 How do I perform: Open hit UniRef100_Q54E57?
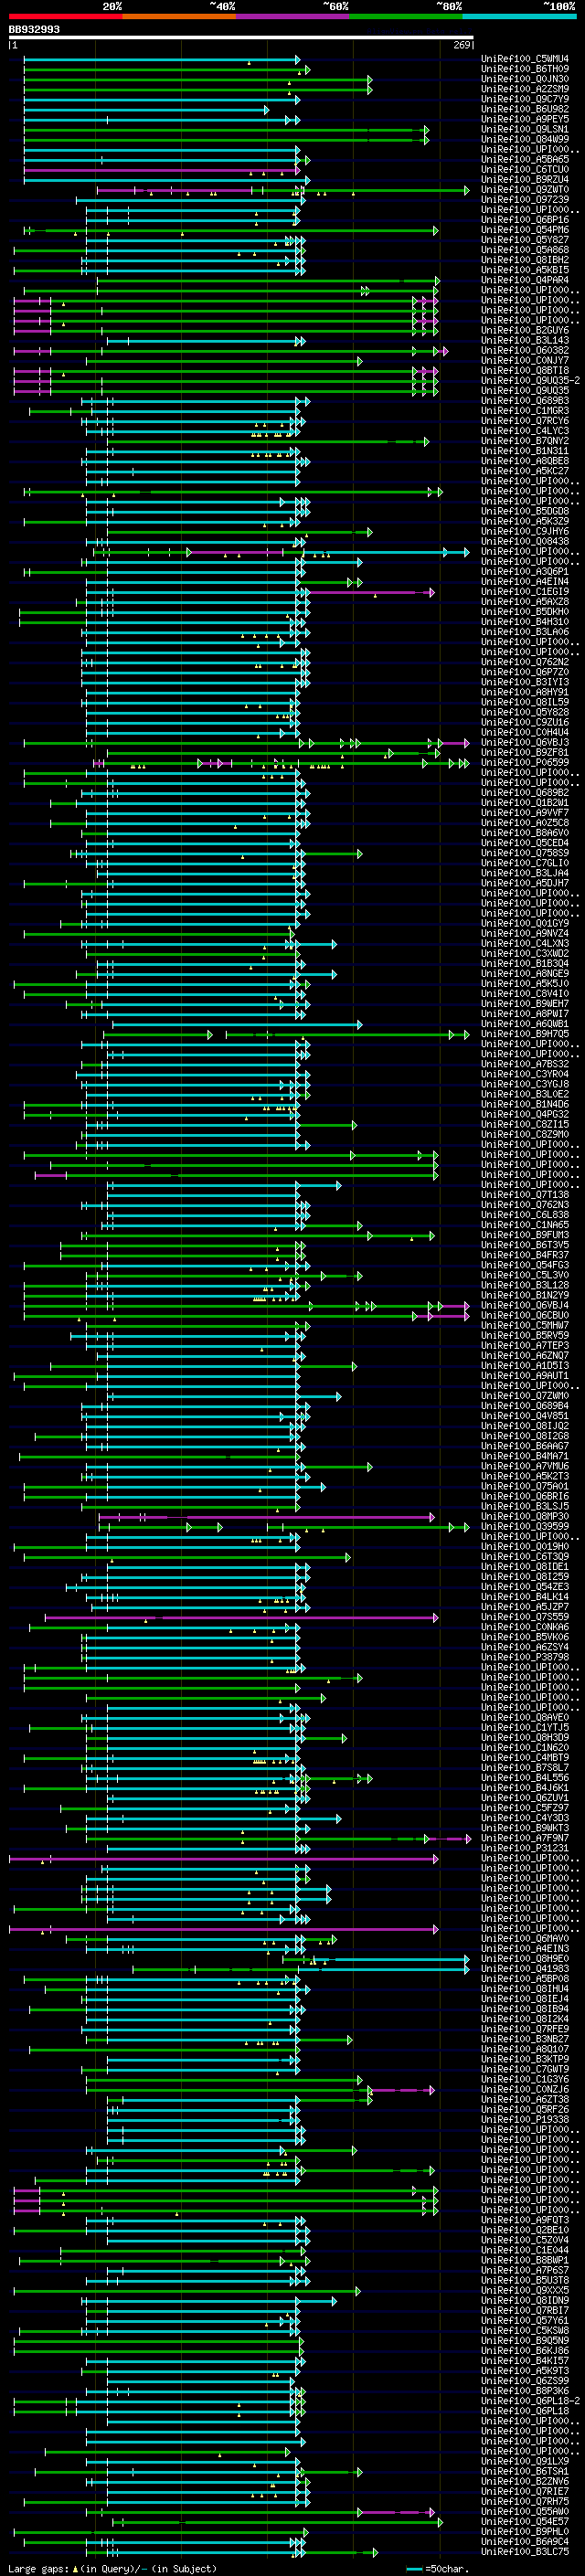click(x=524, y=2521)
